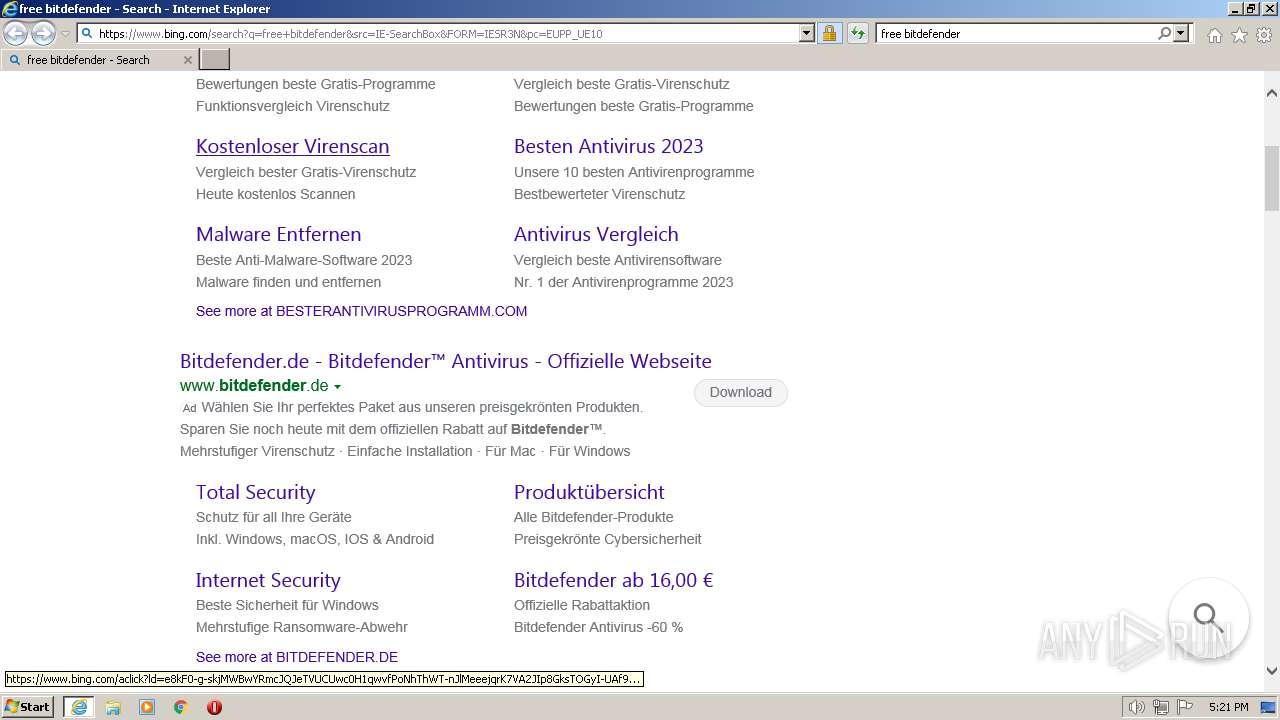
Task: Open a new blank tab
Action: coord(215,60)
